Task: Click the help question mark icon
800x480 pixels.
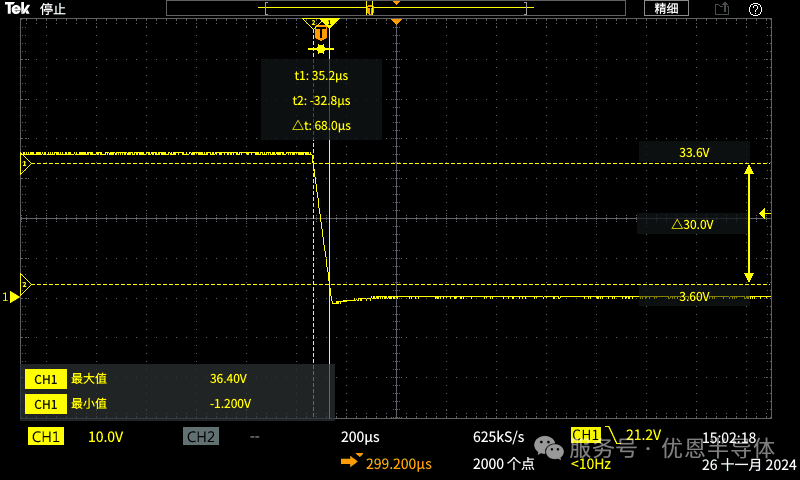Action: [755, 9]
